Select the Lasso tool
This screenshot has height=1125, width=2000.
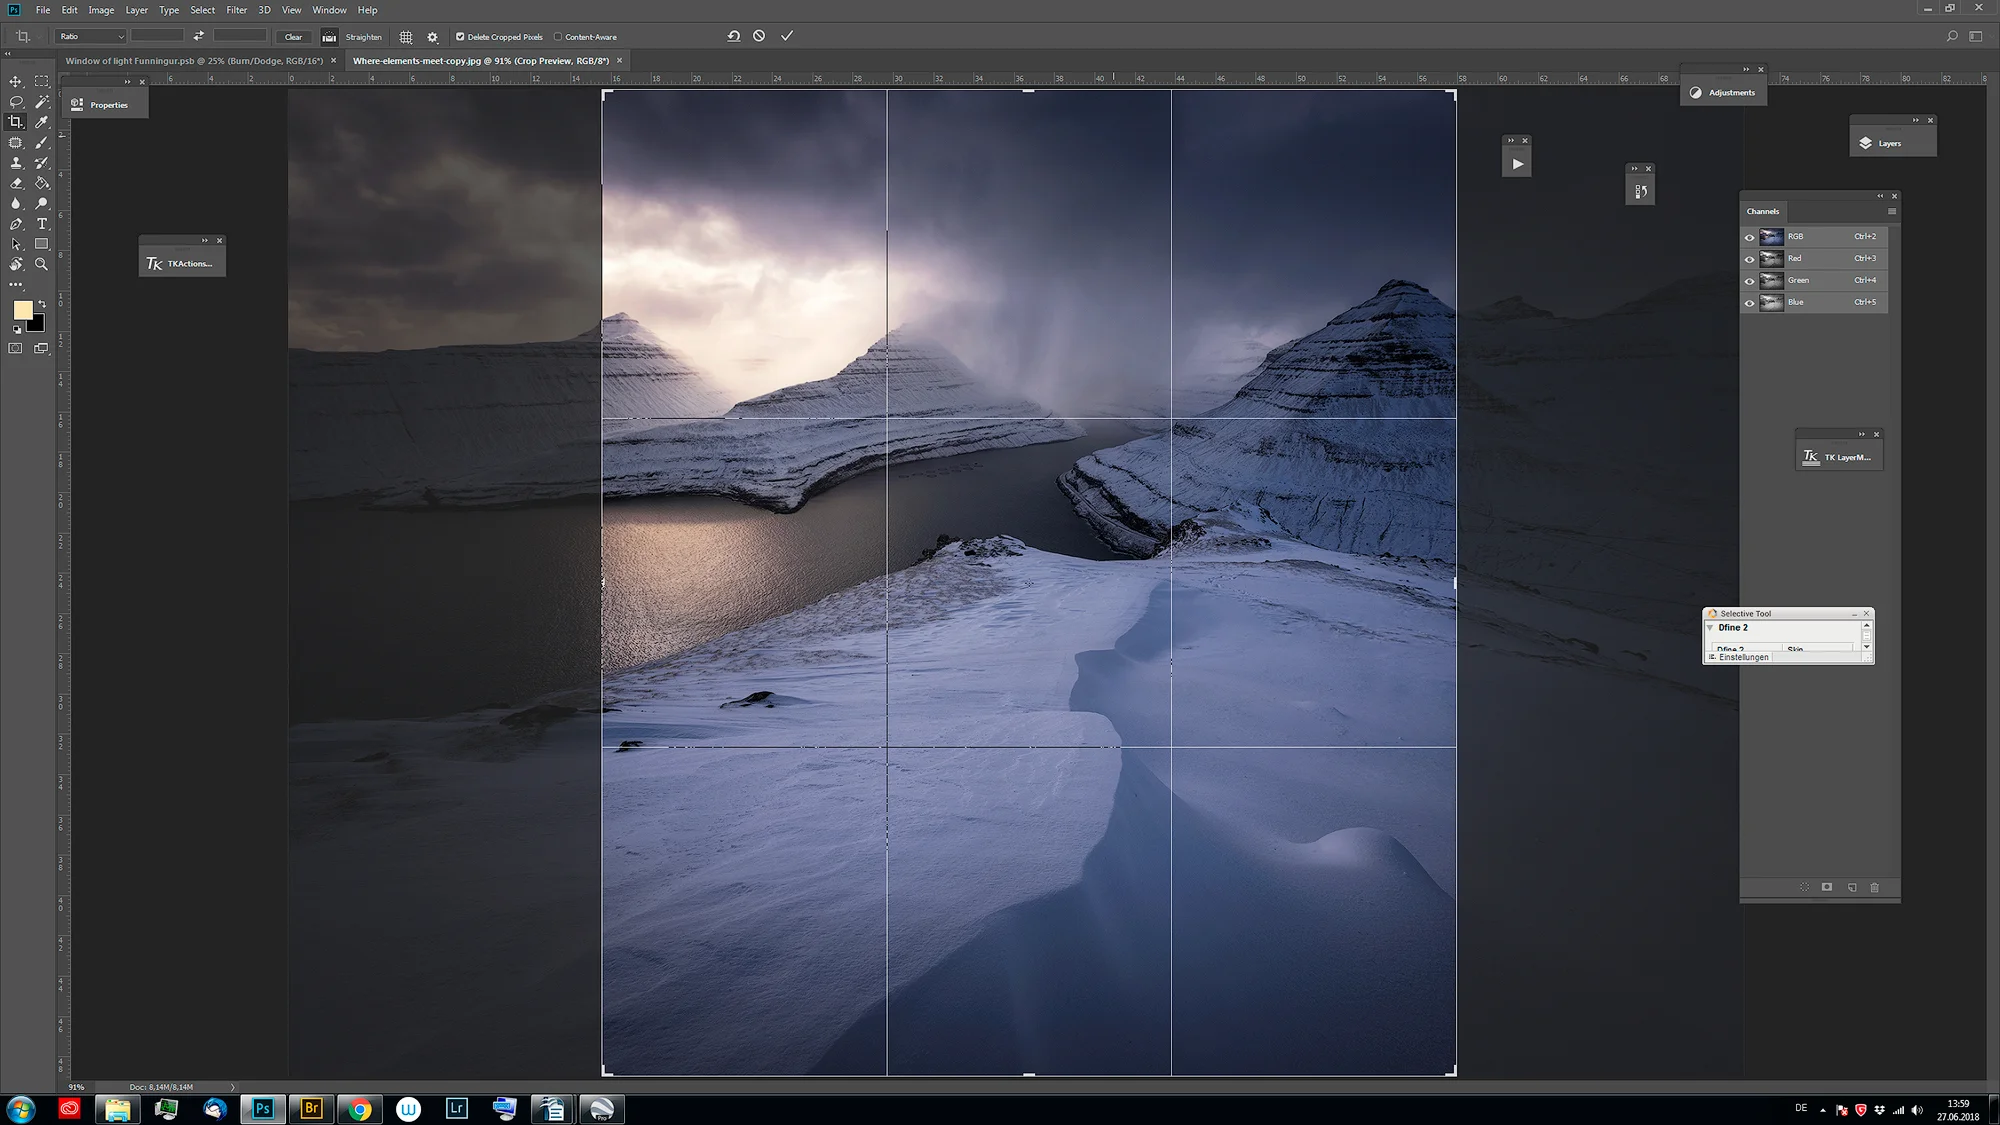(16, 102)
